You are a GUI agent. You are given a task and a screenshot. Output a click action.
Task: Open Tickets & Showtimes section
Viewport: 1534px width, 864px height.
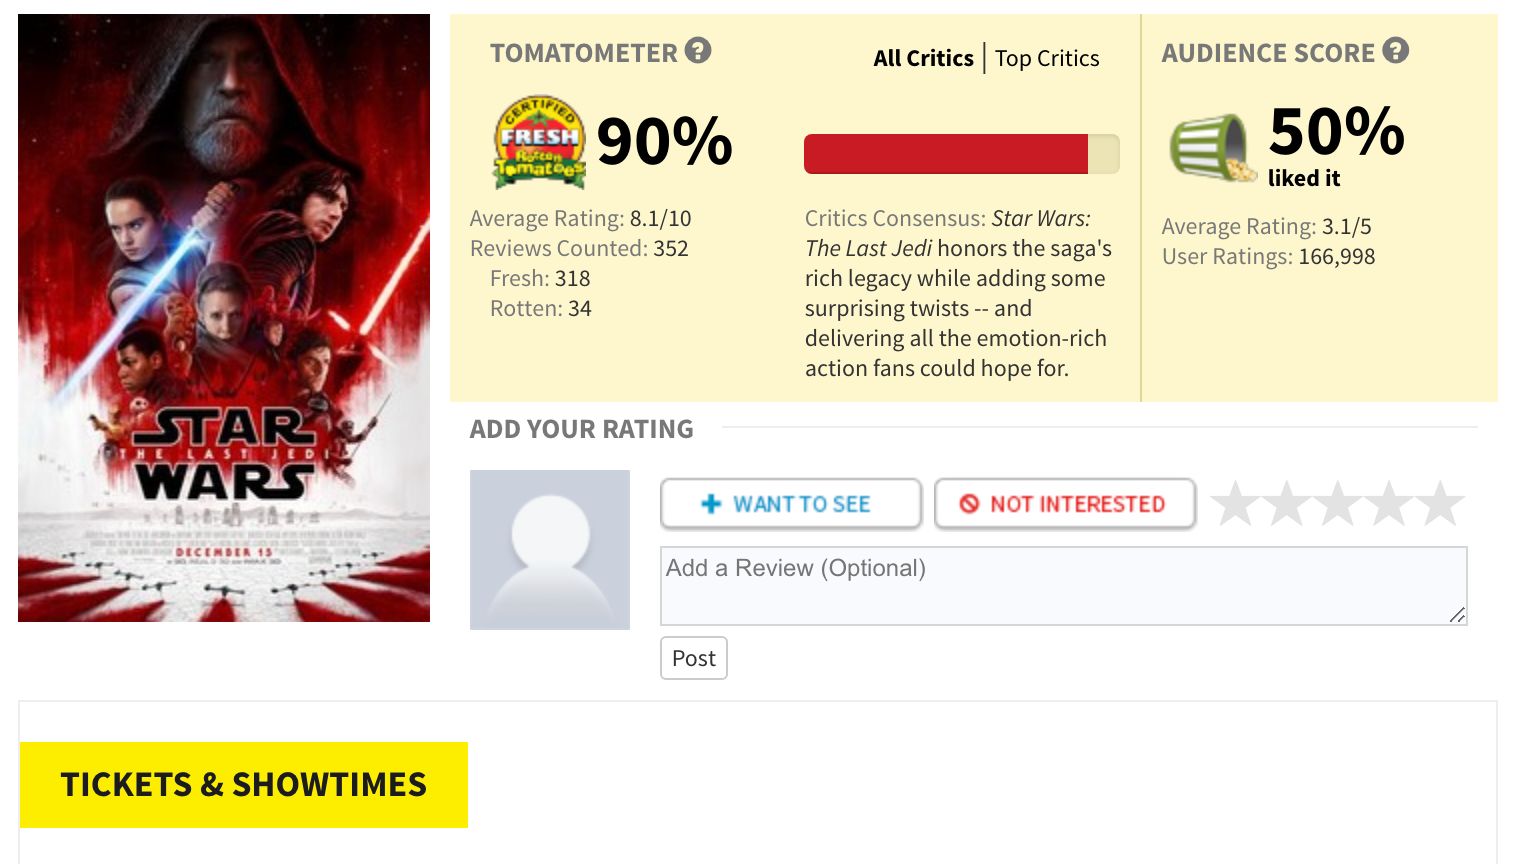(x=244, y=785)
